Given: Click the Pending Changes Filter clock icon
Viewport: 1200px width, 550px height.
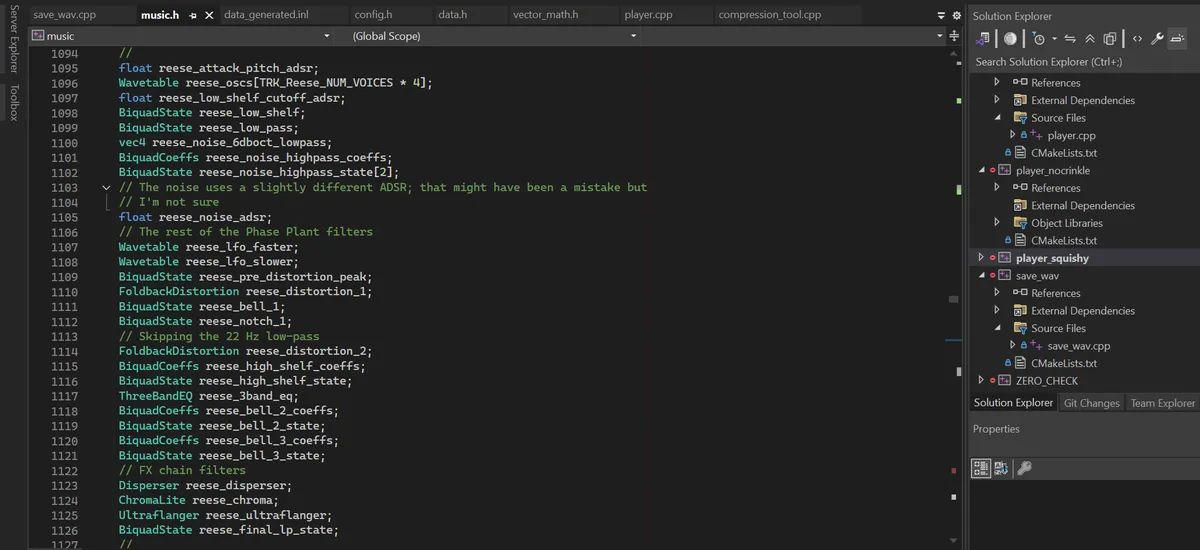Looking at the screenshot, I should pos(1039,39).
